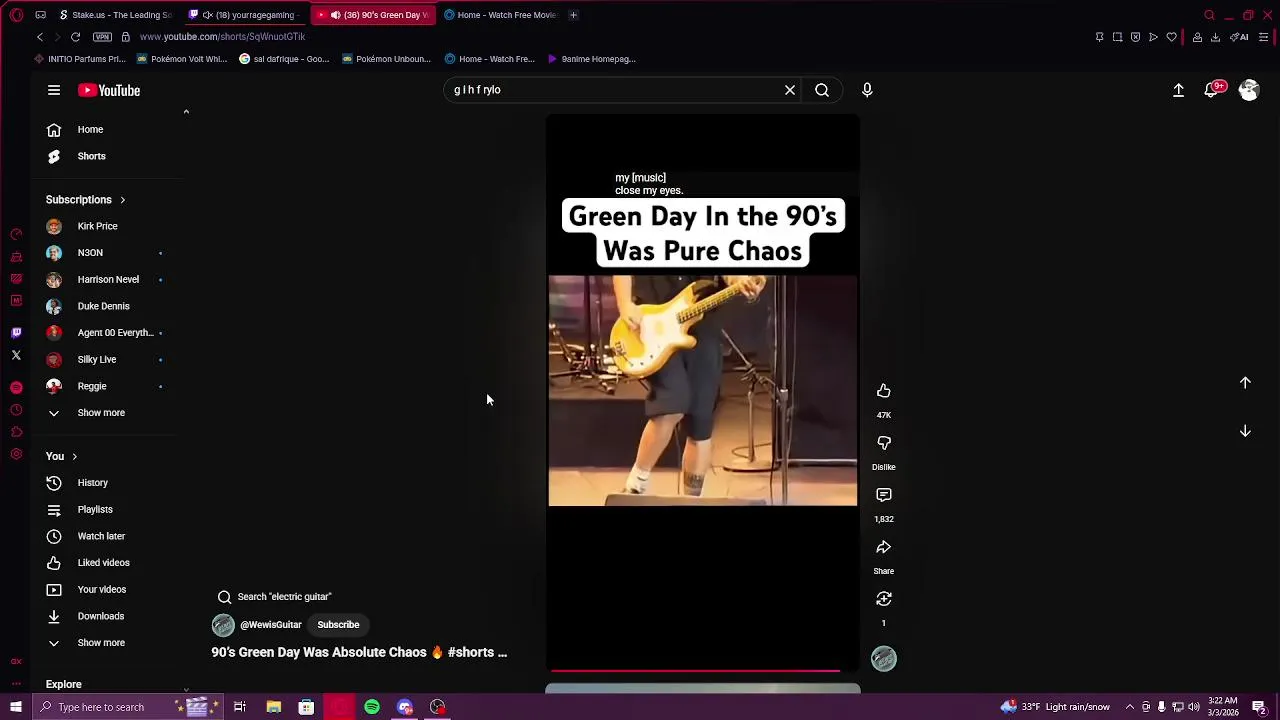Viewport: 1280px width, 720px height.
Task: Go to the next Short with down arrow
Action: pyautogui.click(x=1245, y=431)
